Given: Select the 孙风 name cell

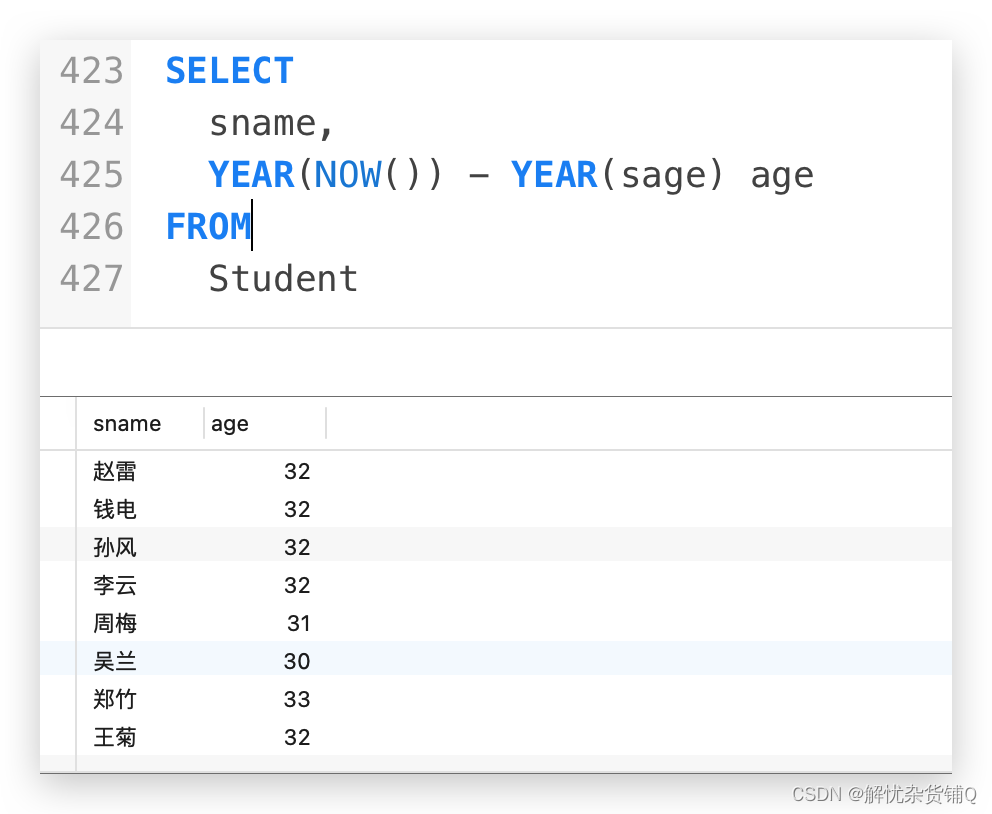Looking at the screenshot, I should tap(115, 547).
